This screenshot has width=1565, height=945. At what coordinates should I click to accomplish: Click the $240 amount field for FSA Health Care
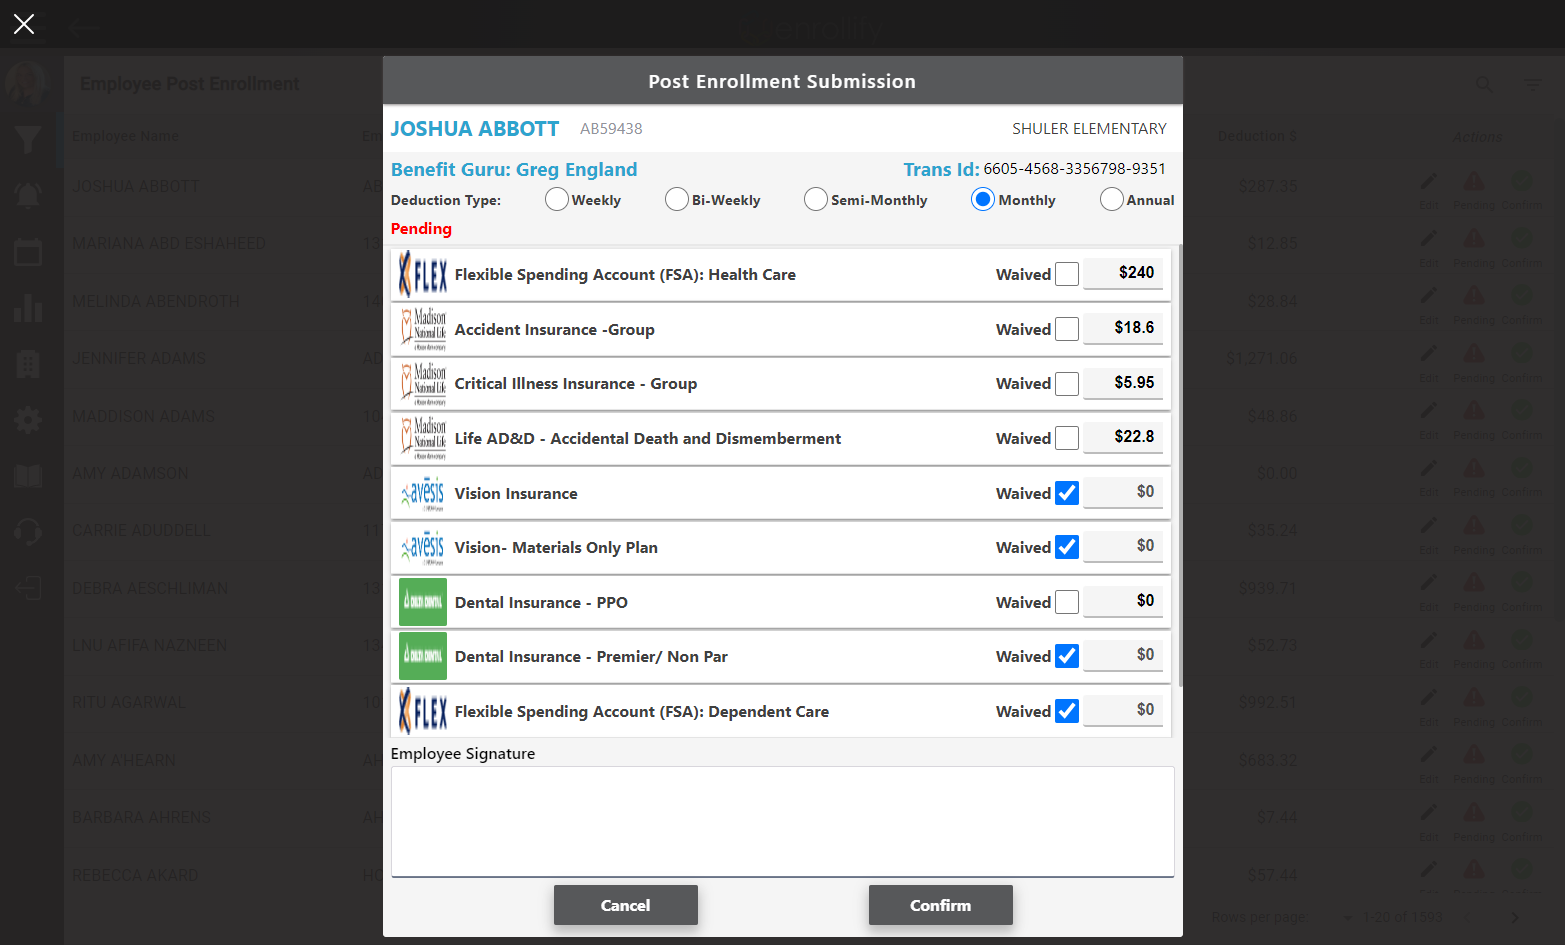tap(1123, 273)
